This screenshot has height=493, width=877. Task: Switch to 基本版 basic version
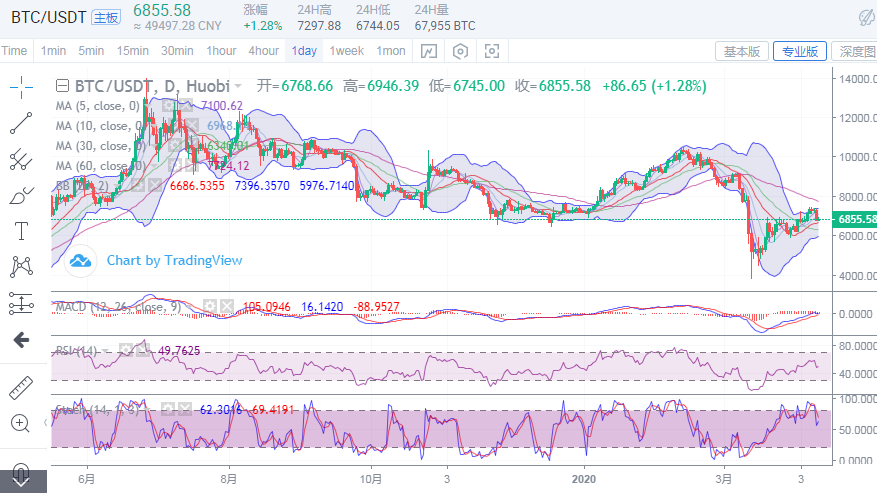[742, 51]
